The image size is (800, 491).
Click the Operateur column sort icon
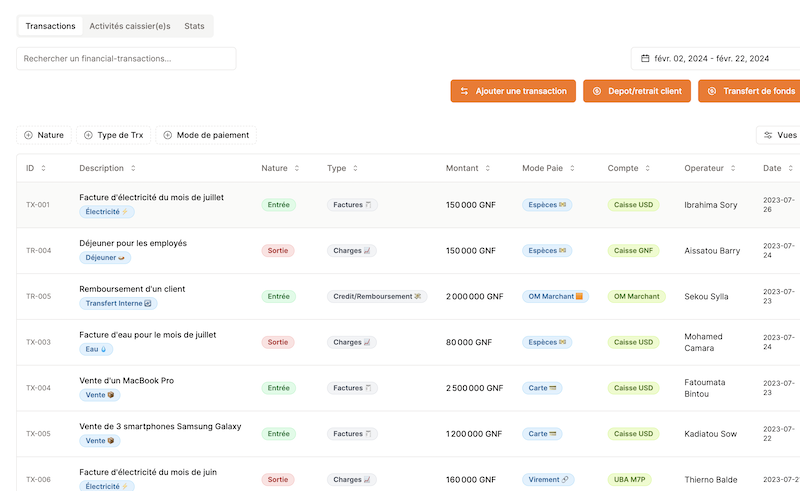point(734,168)
